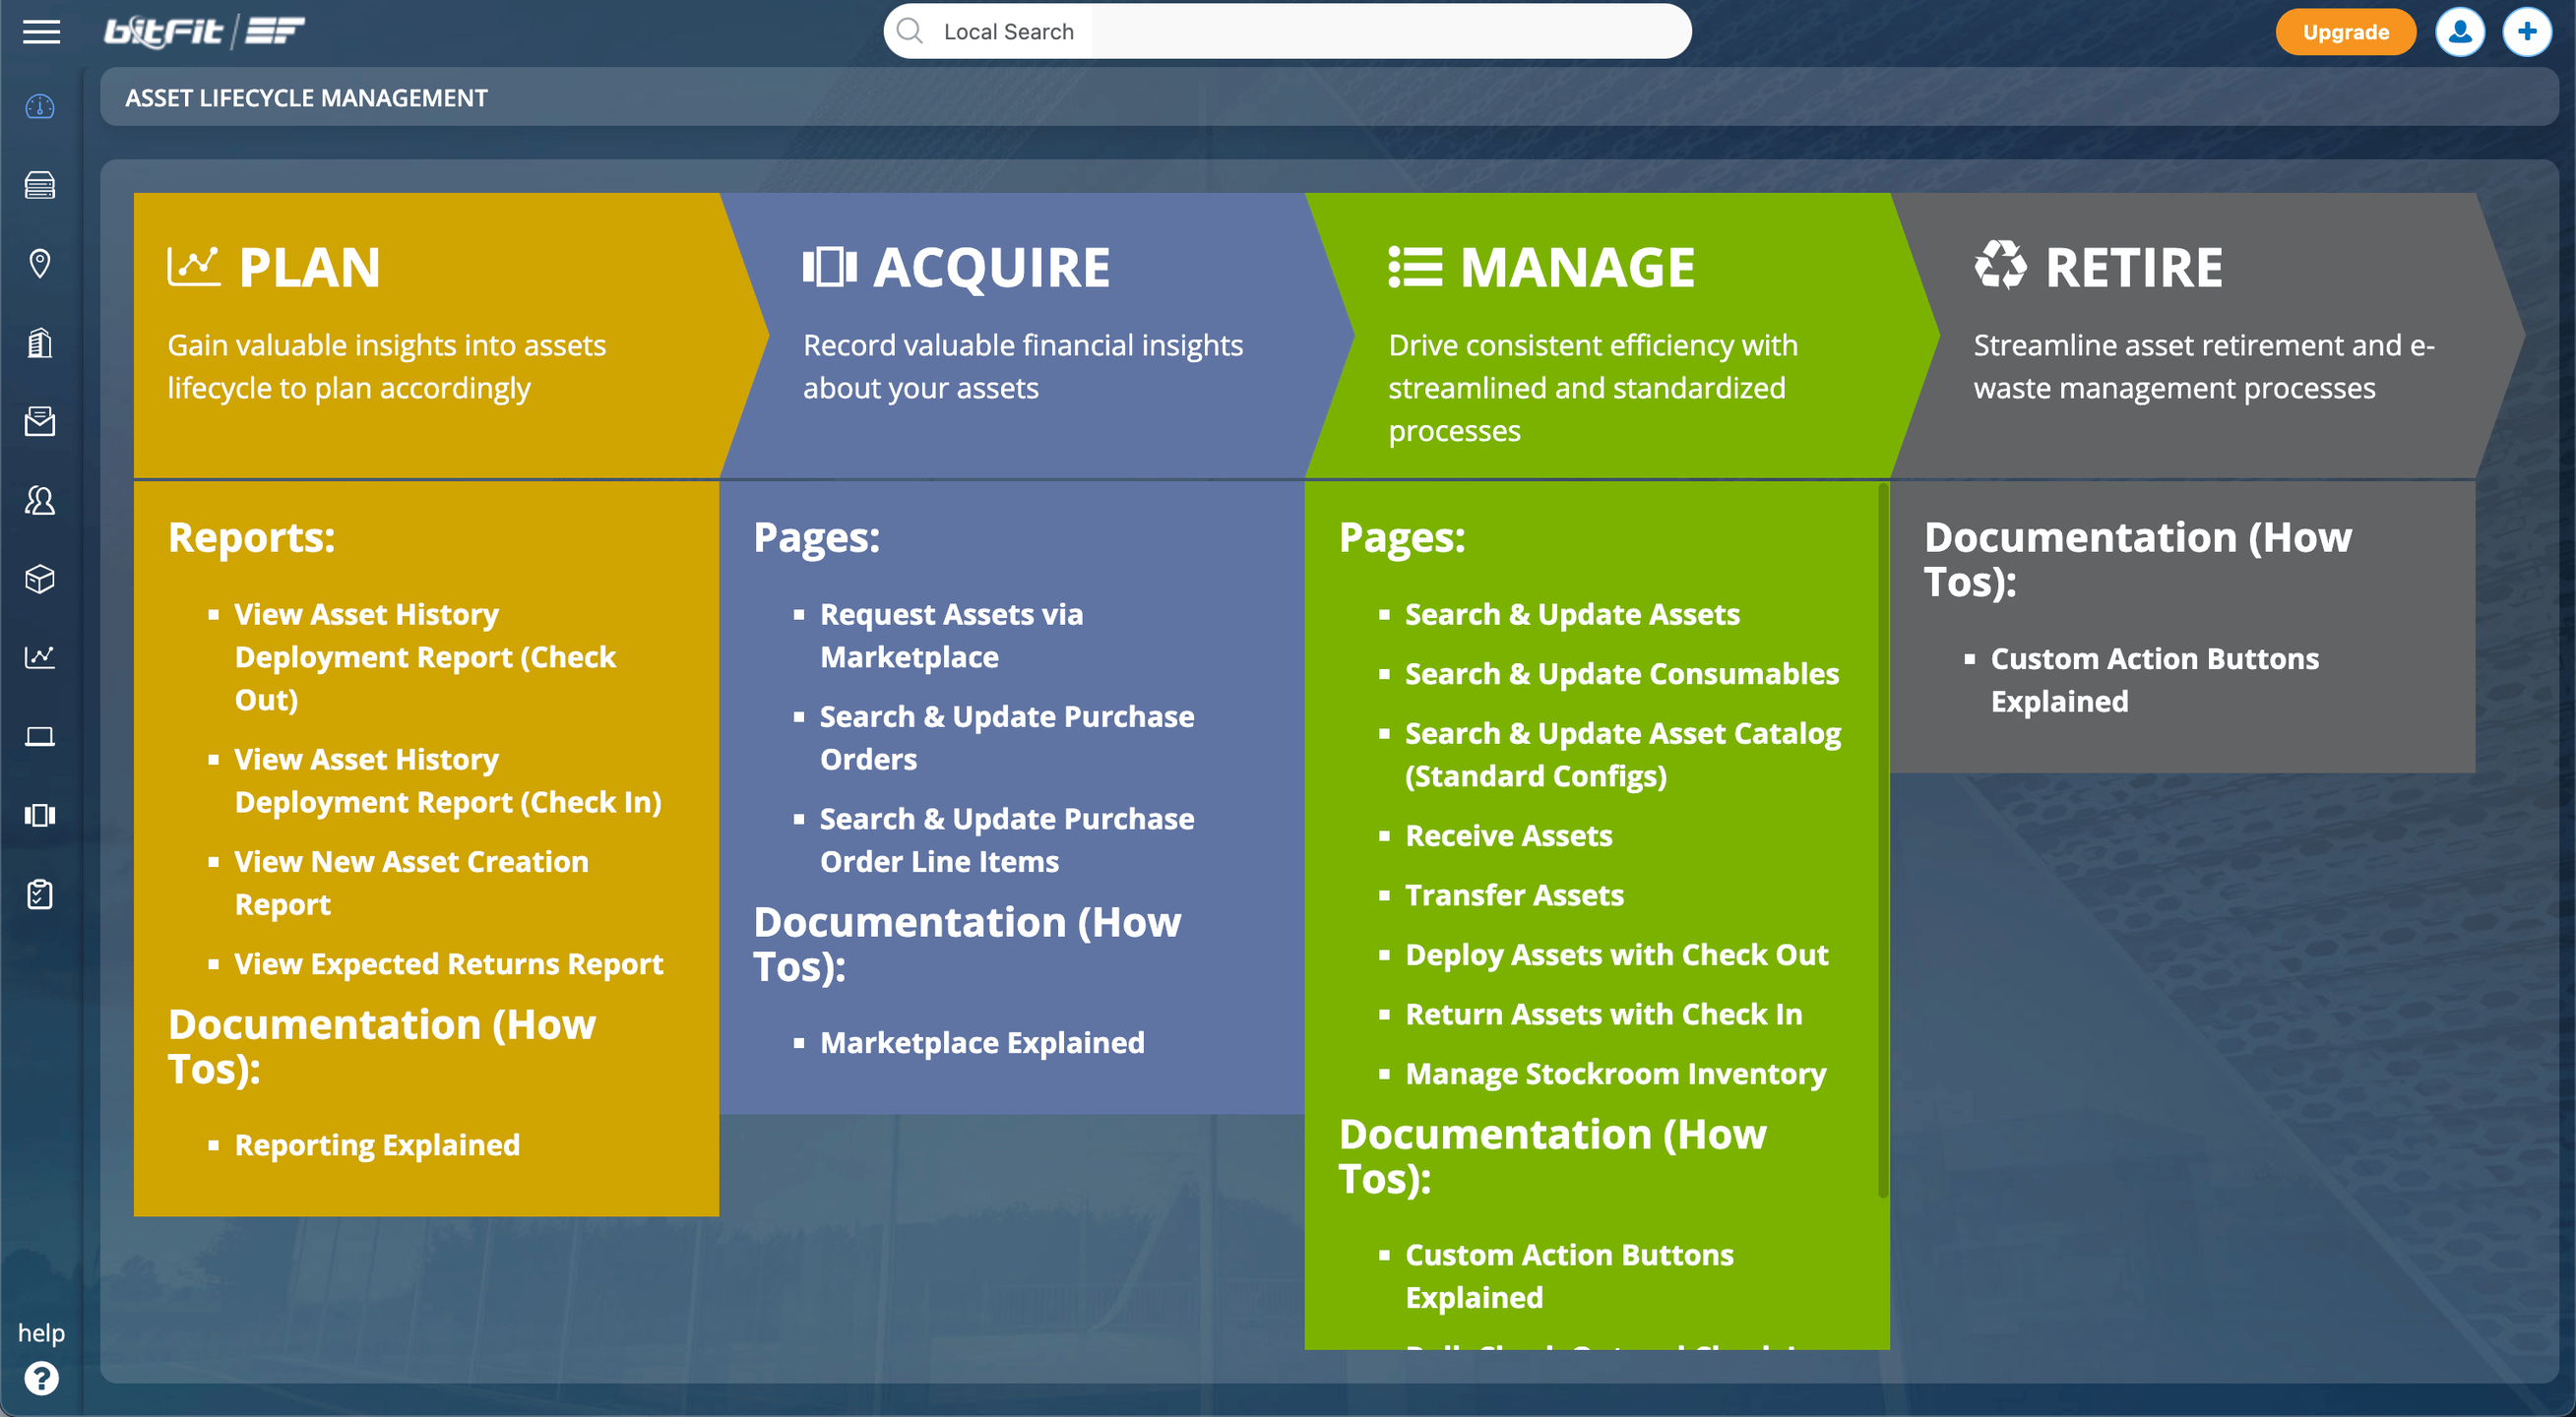
Task: Open the map pin locations sidebar icon
Action: click(40, 264)
